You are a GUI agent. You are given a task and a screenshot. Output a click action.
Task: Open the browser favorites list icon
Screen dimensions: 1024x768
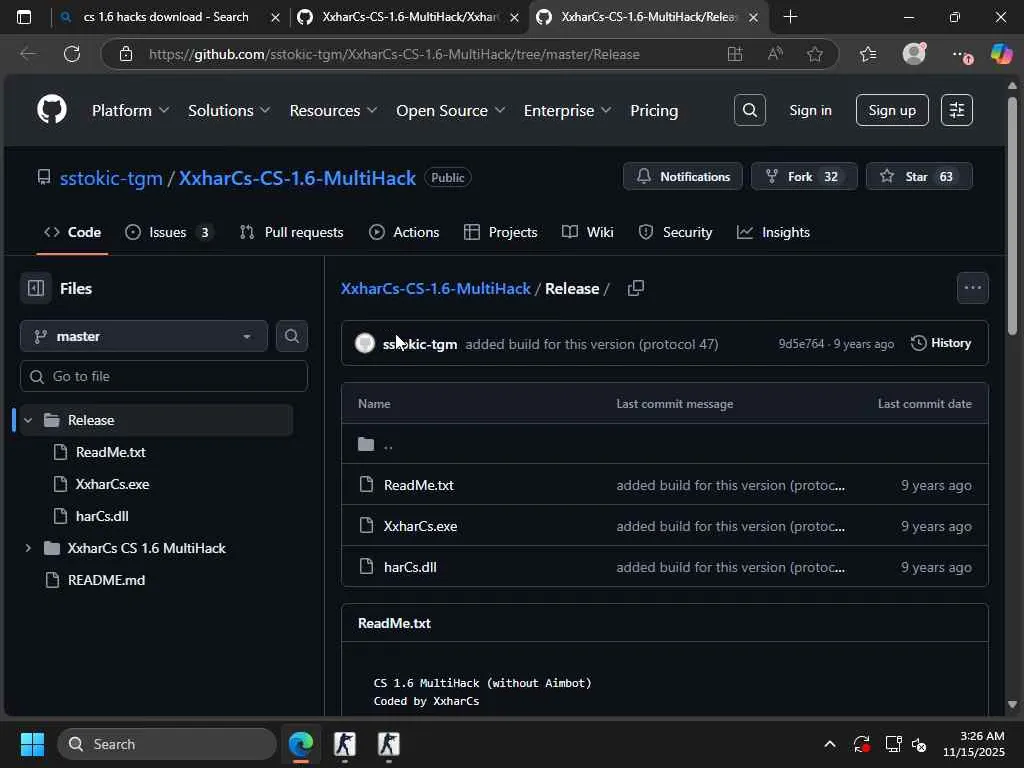(868, 54)
